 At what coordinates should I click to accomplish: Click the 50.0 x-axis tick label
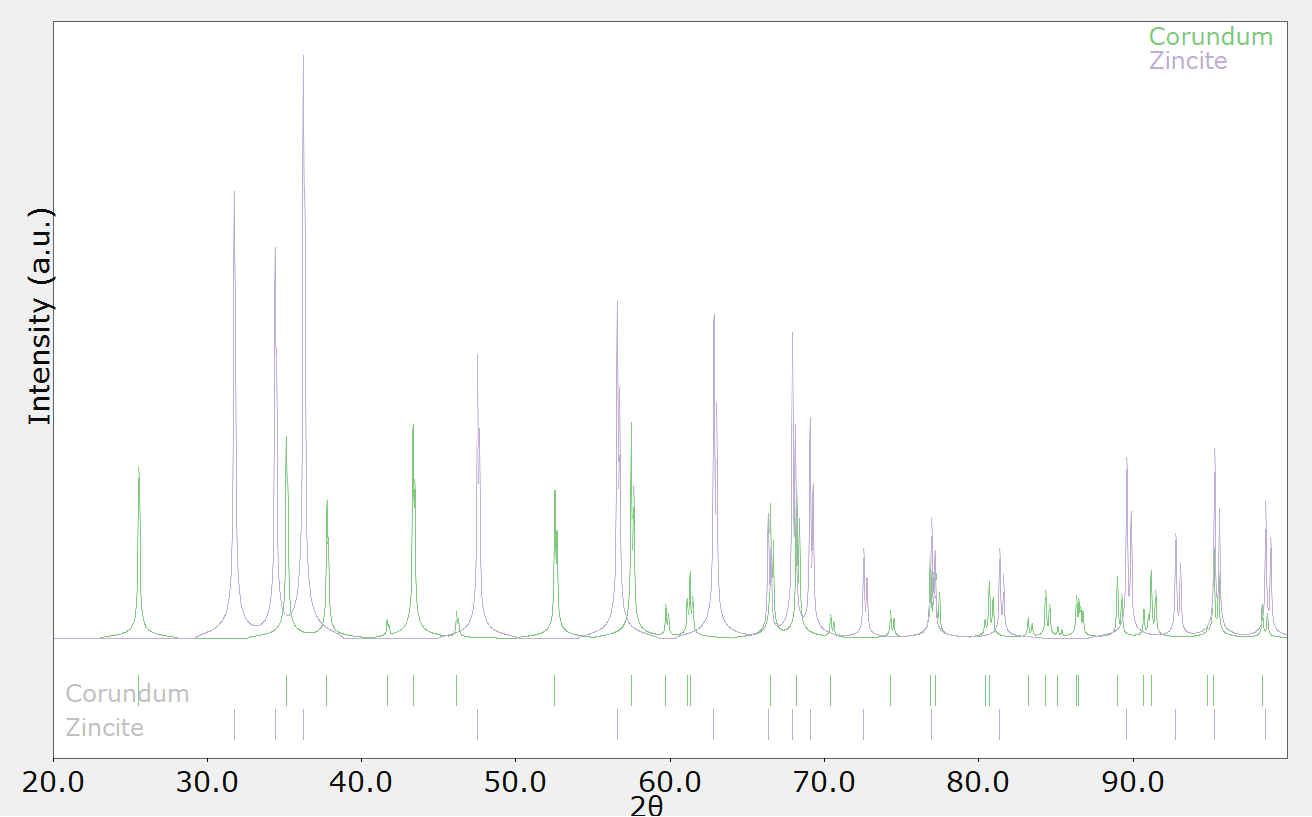tap(516, 779)
